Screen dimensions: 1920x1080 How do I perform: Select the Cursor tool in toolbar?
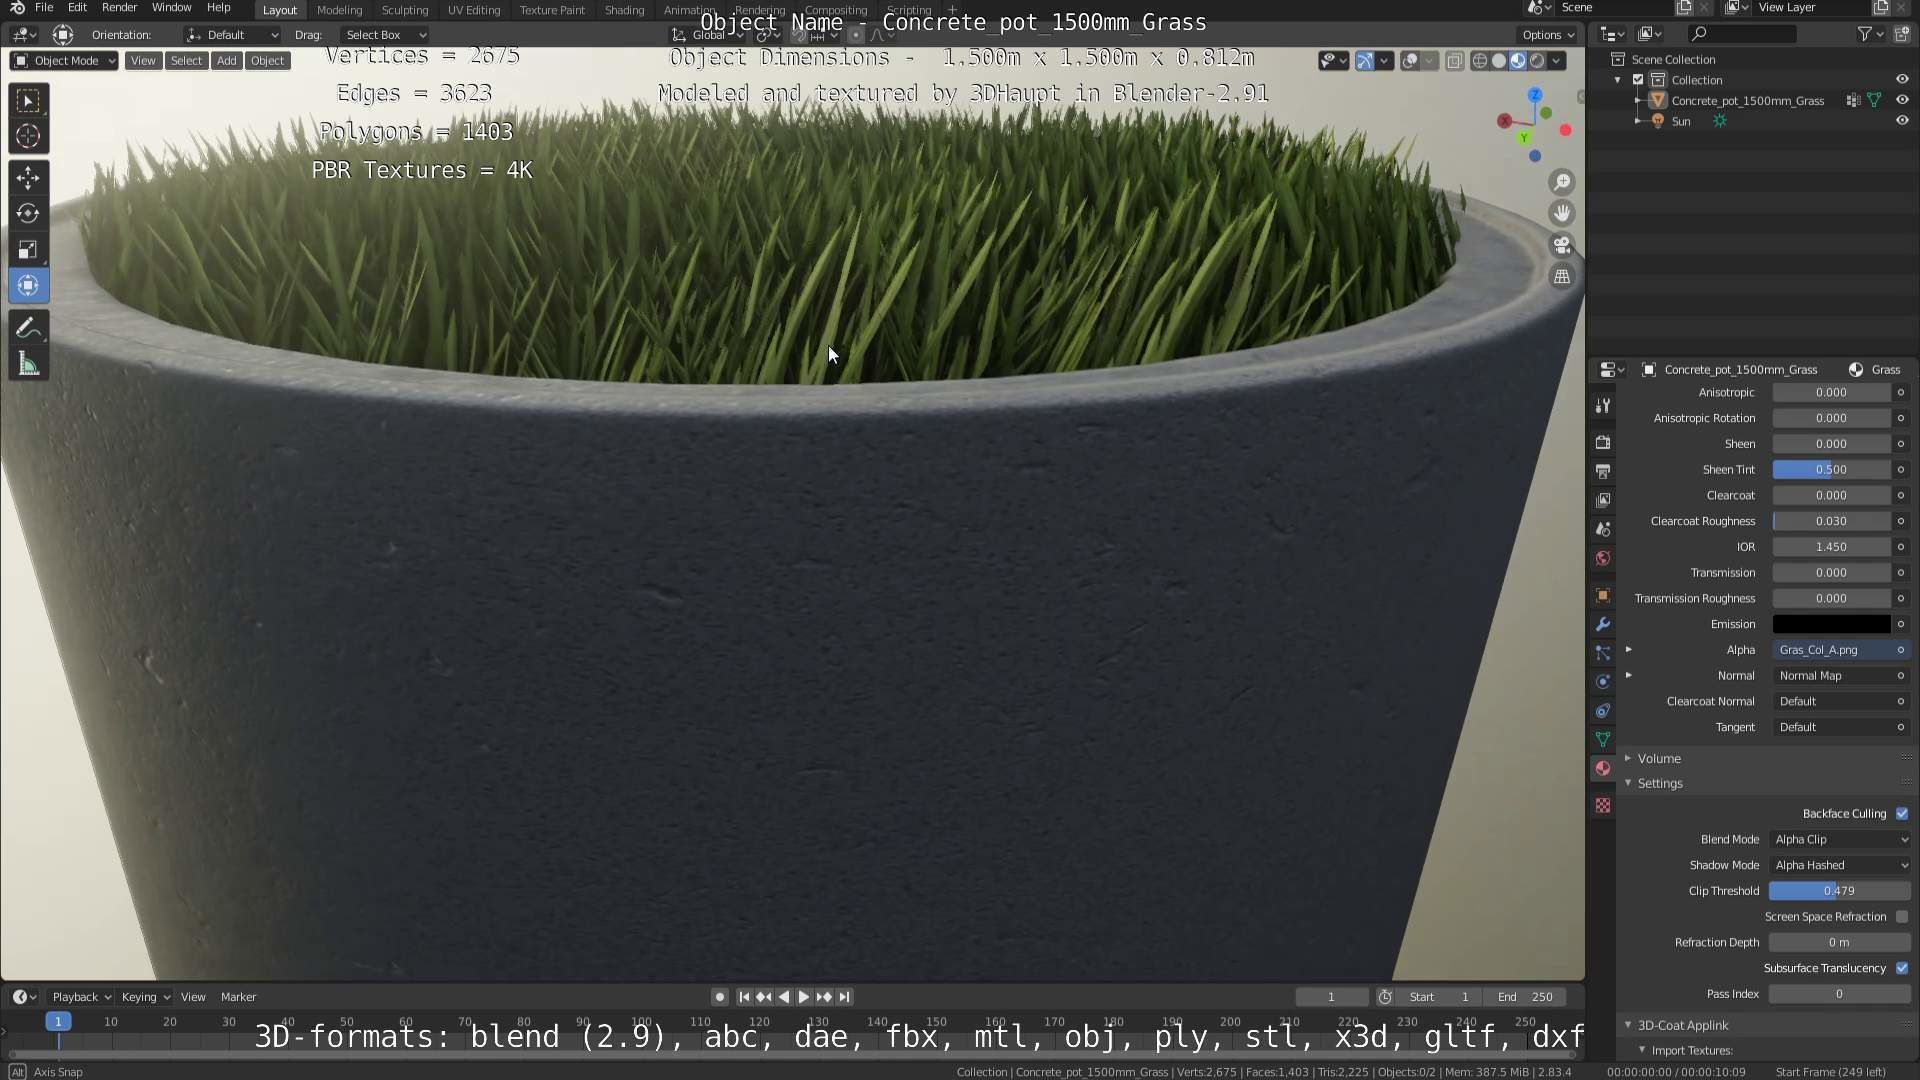(x=28, y=137)
